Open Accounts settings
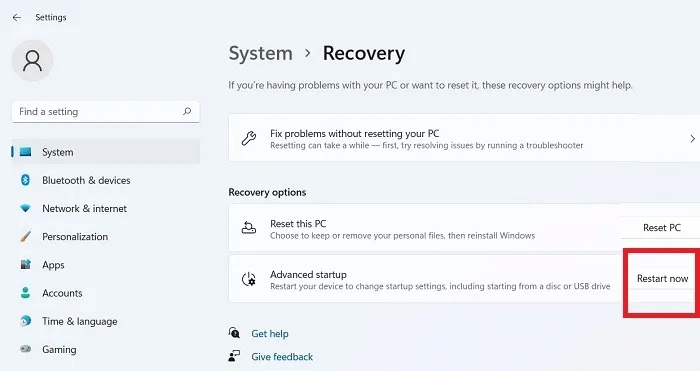Image resolution: width=700 pixels, height=371 pixels. coord(106,293)
